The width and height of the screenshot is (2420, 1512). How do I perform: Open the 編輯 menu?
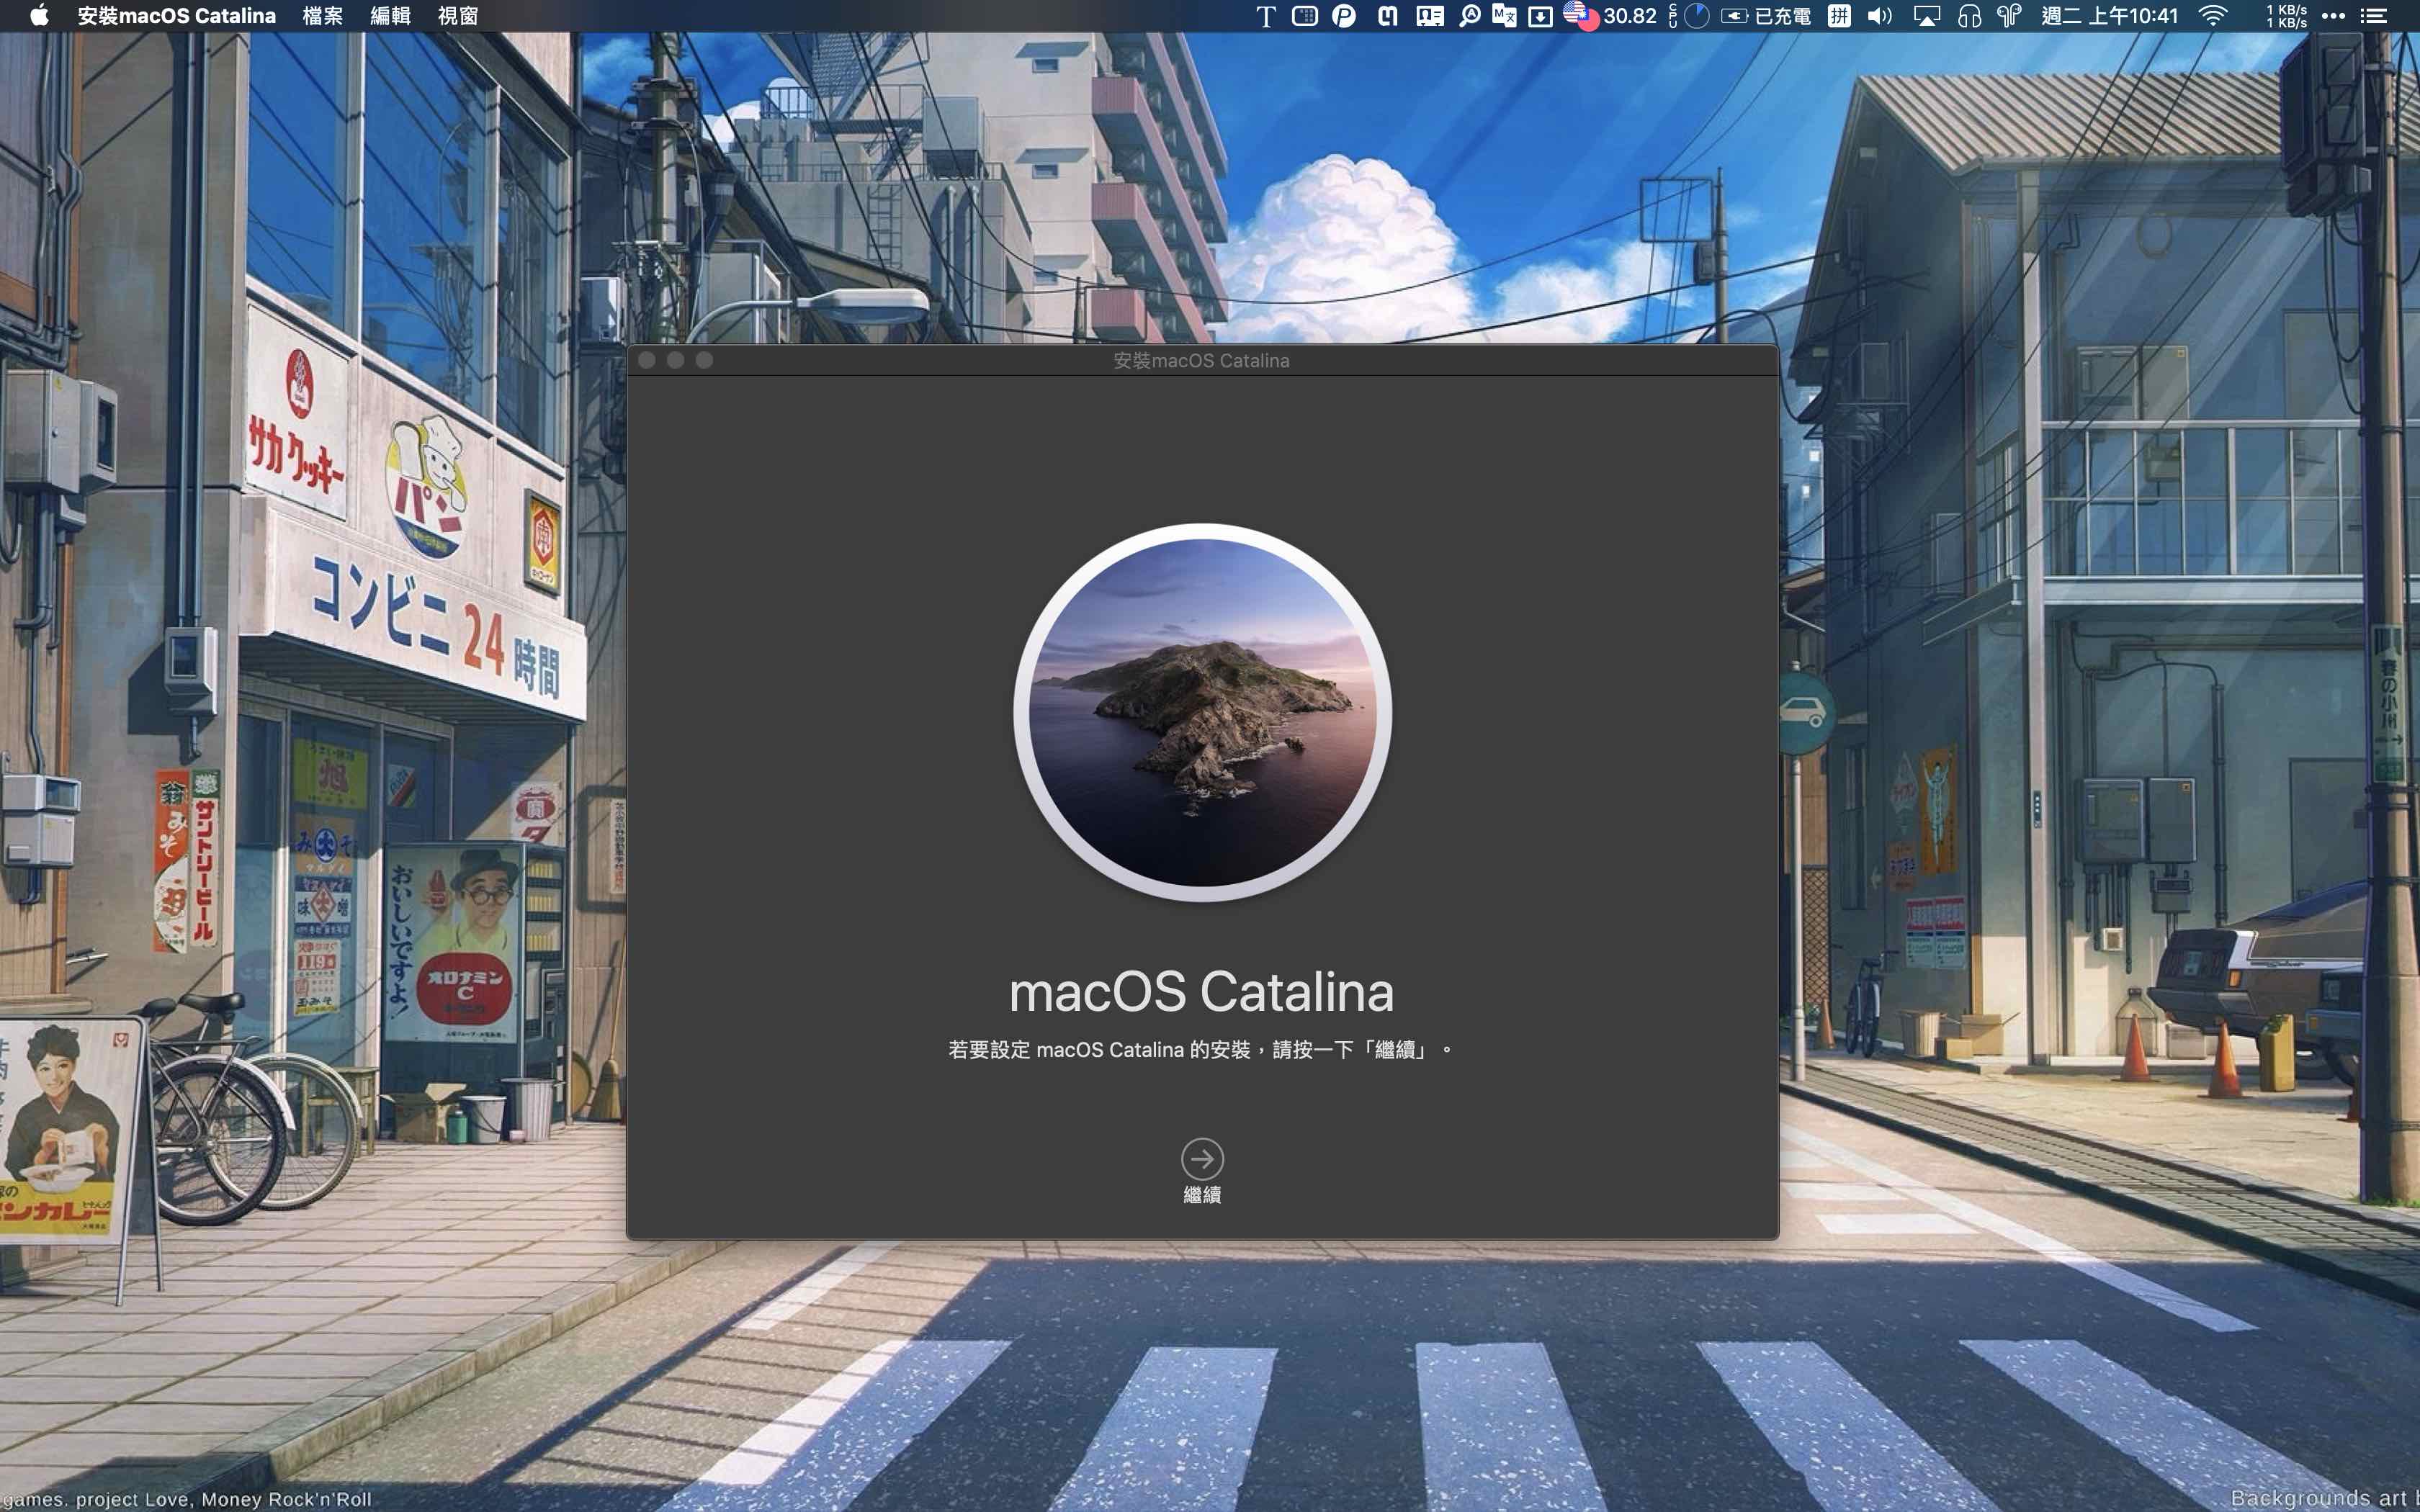[390, 16]
